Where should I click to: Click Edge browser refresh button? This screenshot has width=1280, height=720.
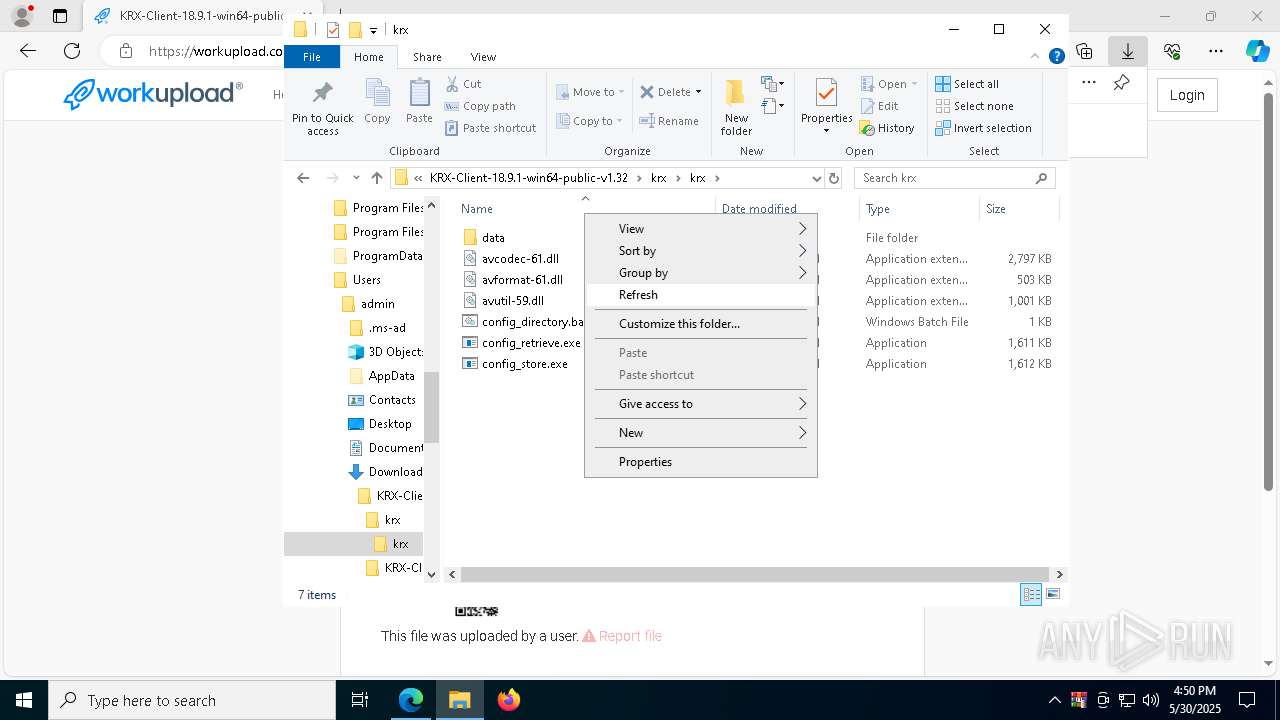coord(72,51)
